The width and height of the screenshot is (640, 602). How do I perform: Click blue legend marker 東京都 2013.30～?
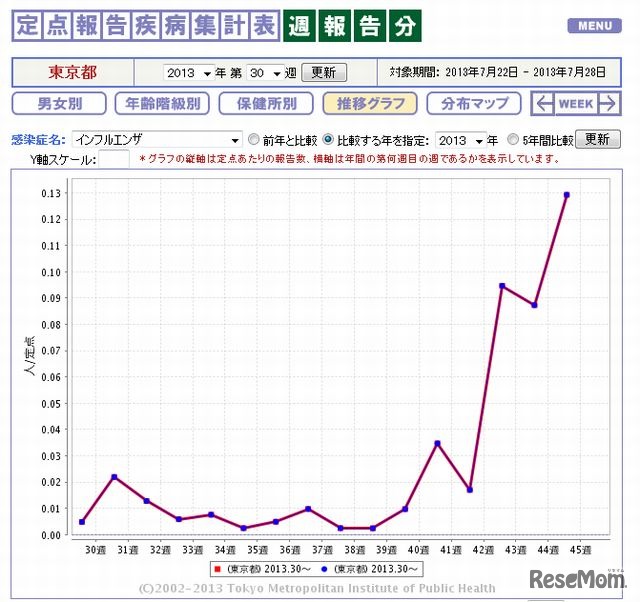click(x=324, y=569)
